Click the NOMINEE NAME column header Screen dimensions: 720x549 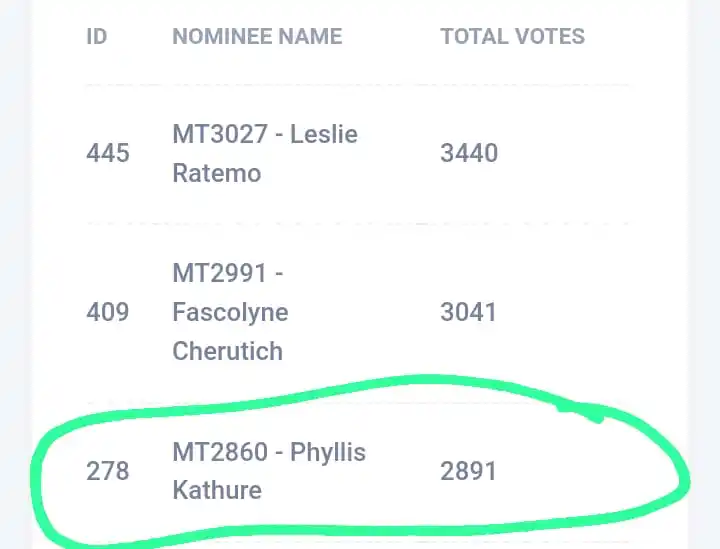click(x=257, y=36)
